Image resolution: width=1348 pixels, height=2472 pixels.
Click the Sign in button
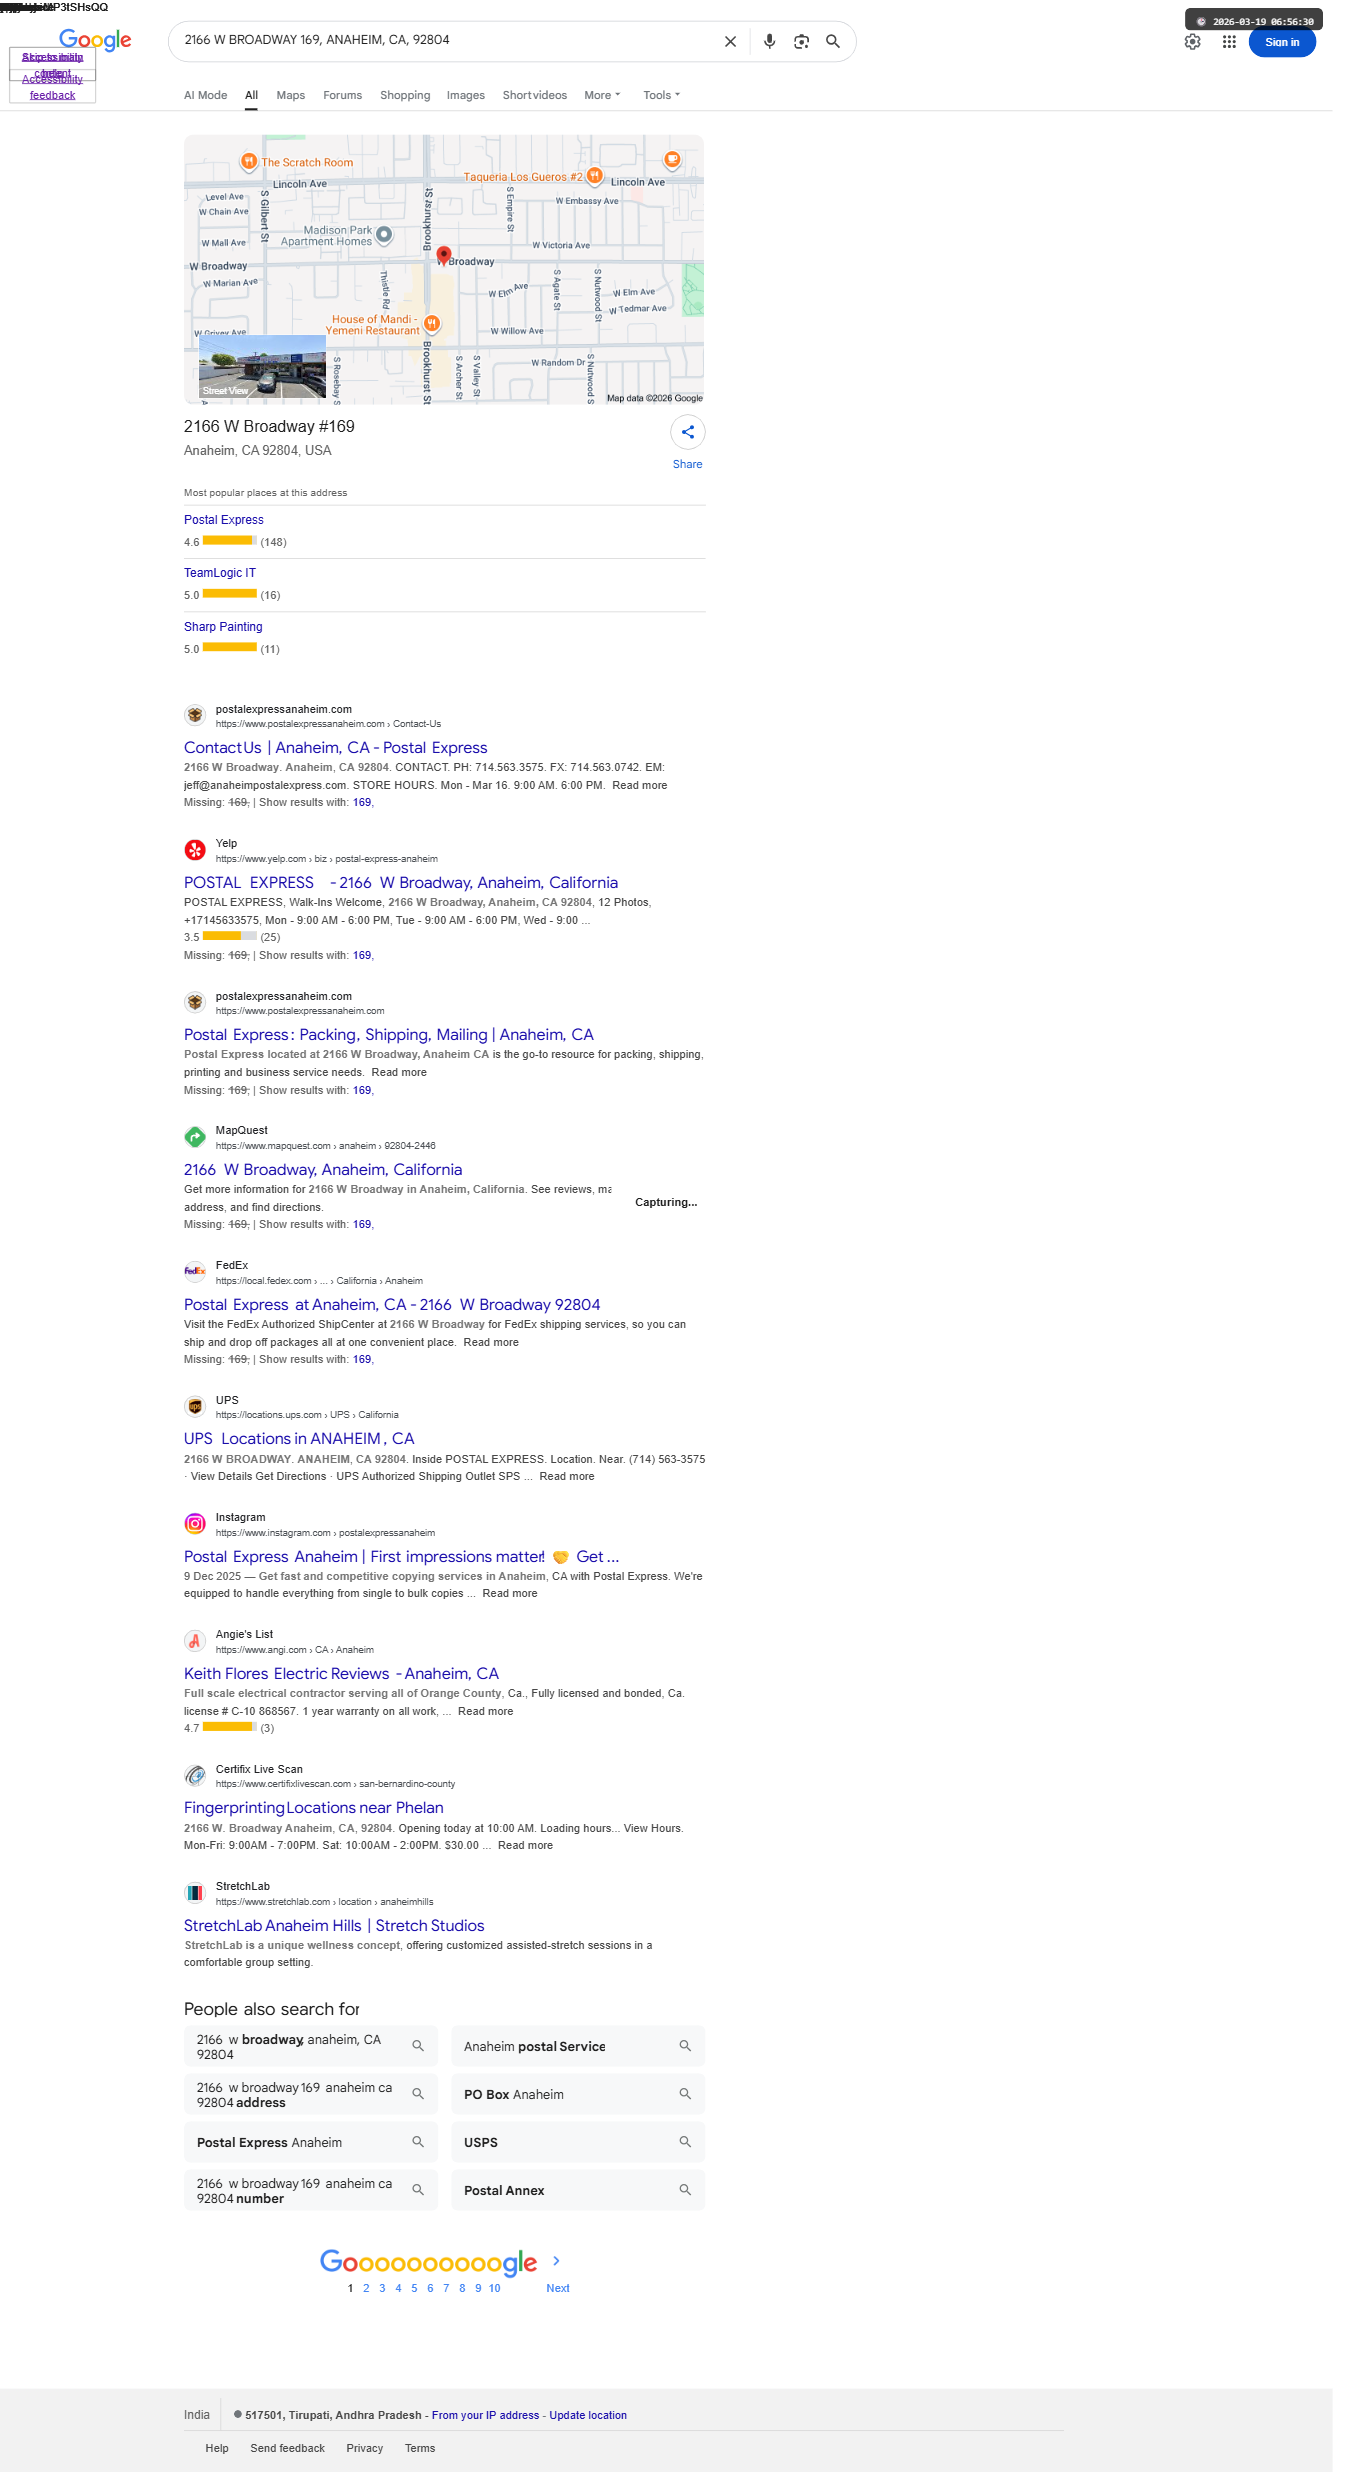point(1282,42)
